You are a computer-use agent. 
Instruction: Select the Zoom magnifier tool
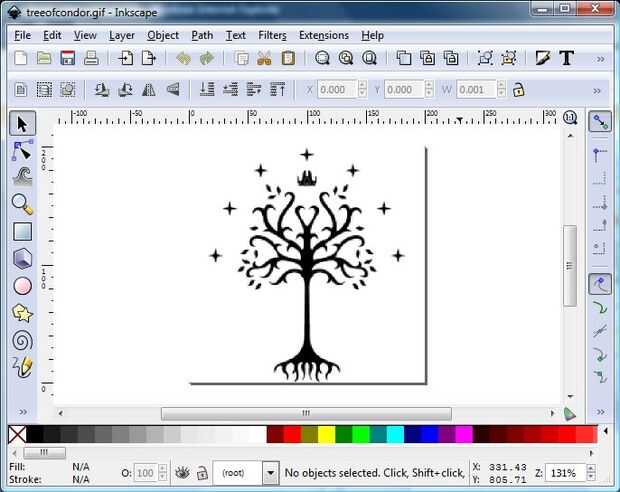[x=22, y=204]
